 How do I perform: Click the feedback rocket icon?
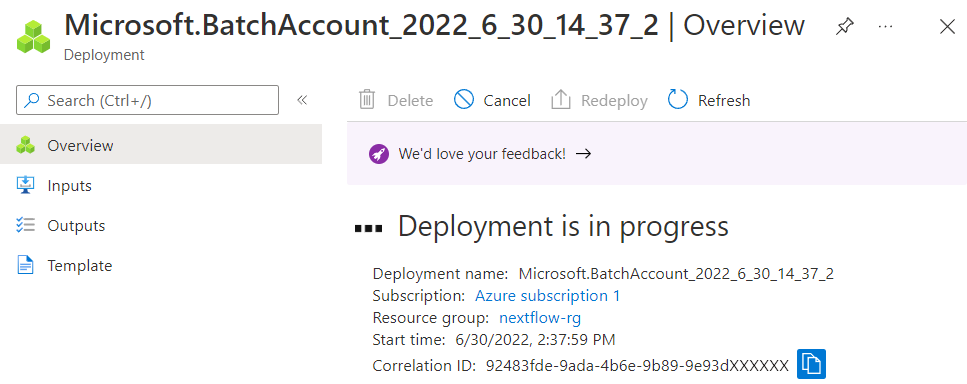pyautogui.click(x=379, y=154)
